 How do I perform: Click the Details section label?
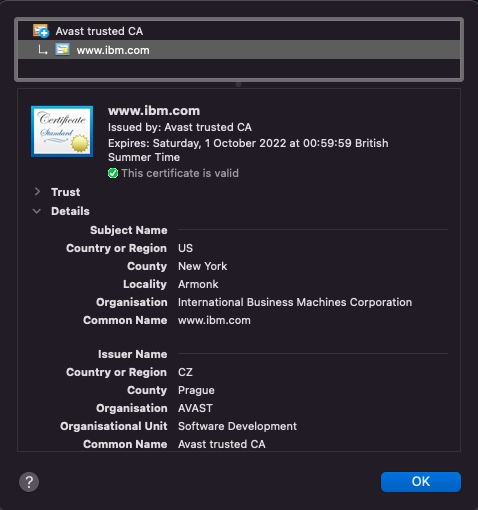(x=70, y=211)
